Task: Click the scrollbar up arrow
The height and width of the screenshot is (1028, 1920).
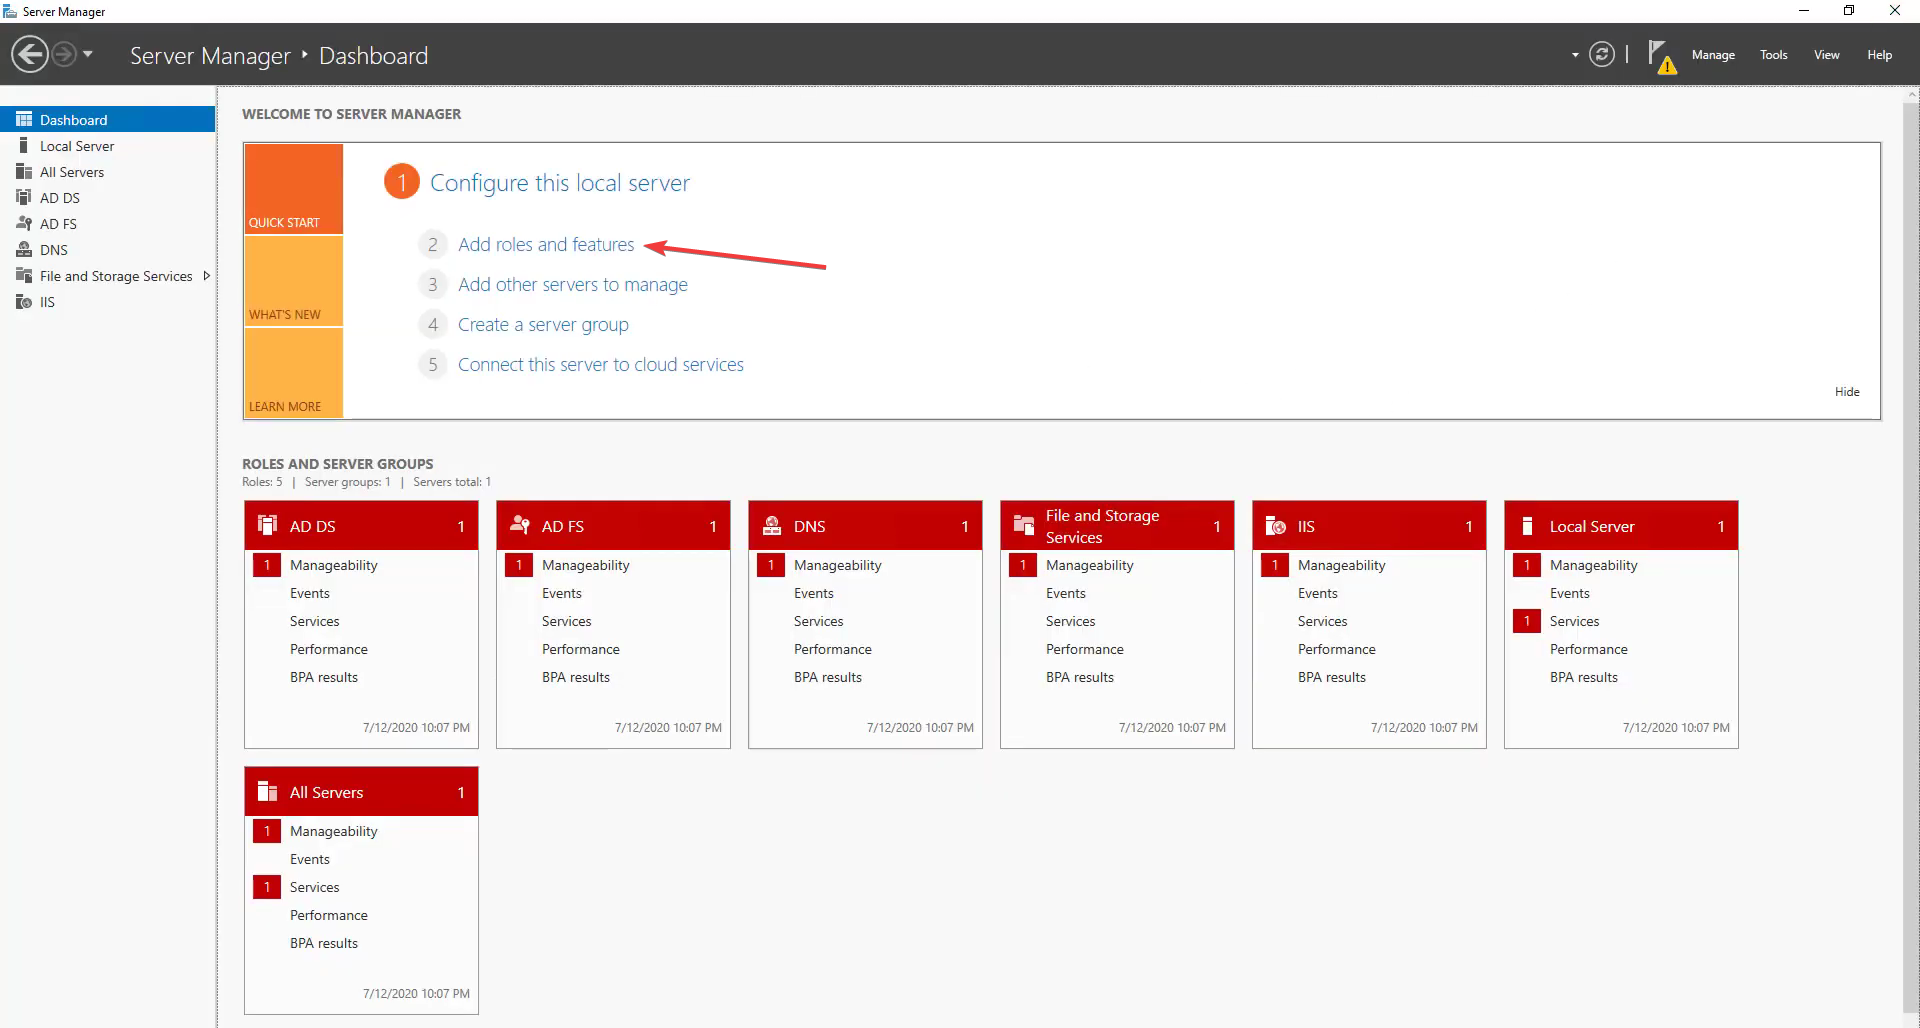Action: pyautogui.click(x=1912, y=94)
